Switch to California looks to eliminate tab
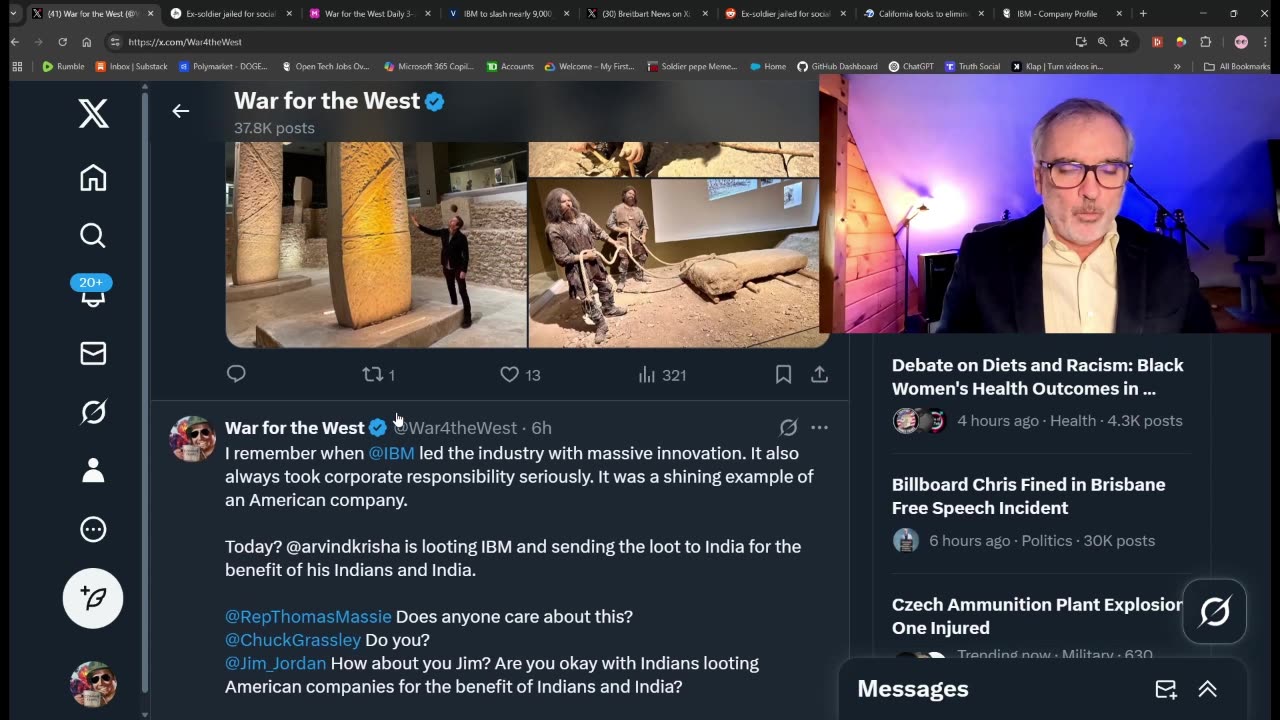 pos(923,14)
